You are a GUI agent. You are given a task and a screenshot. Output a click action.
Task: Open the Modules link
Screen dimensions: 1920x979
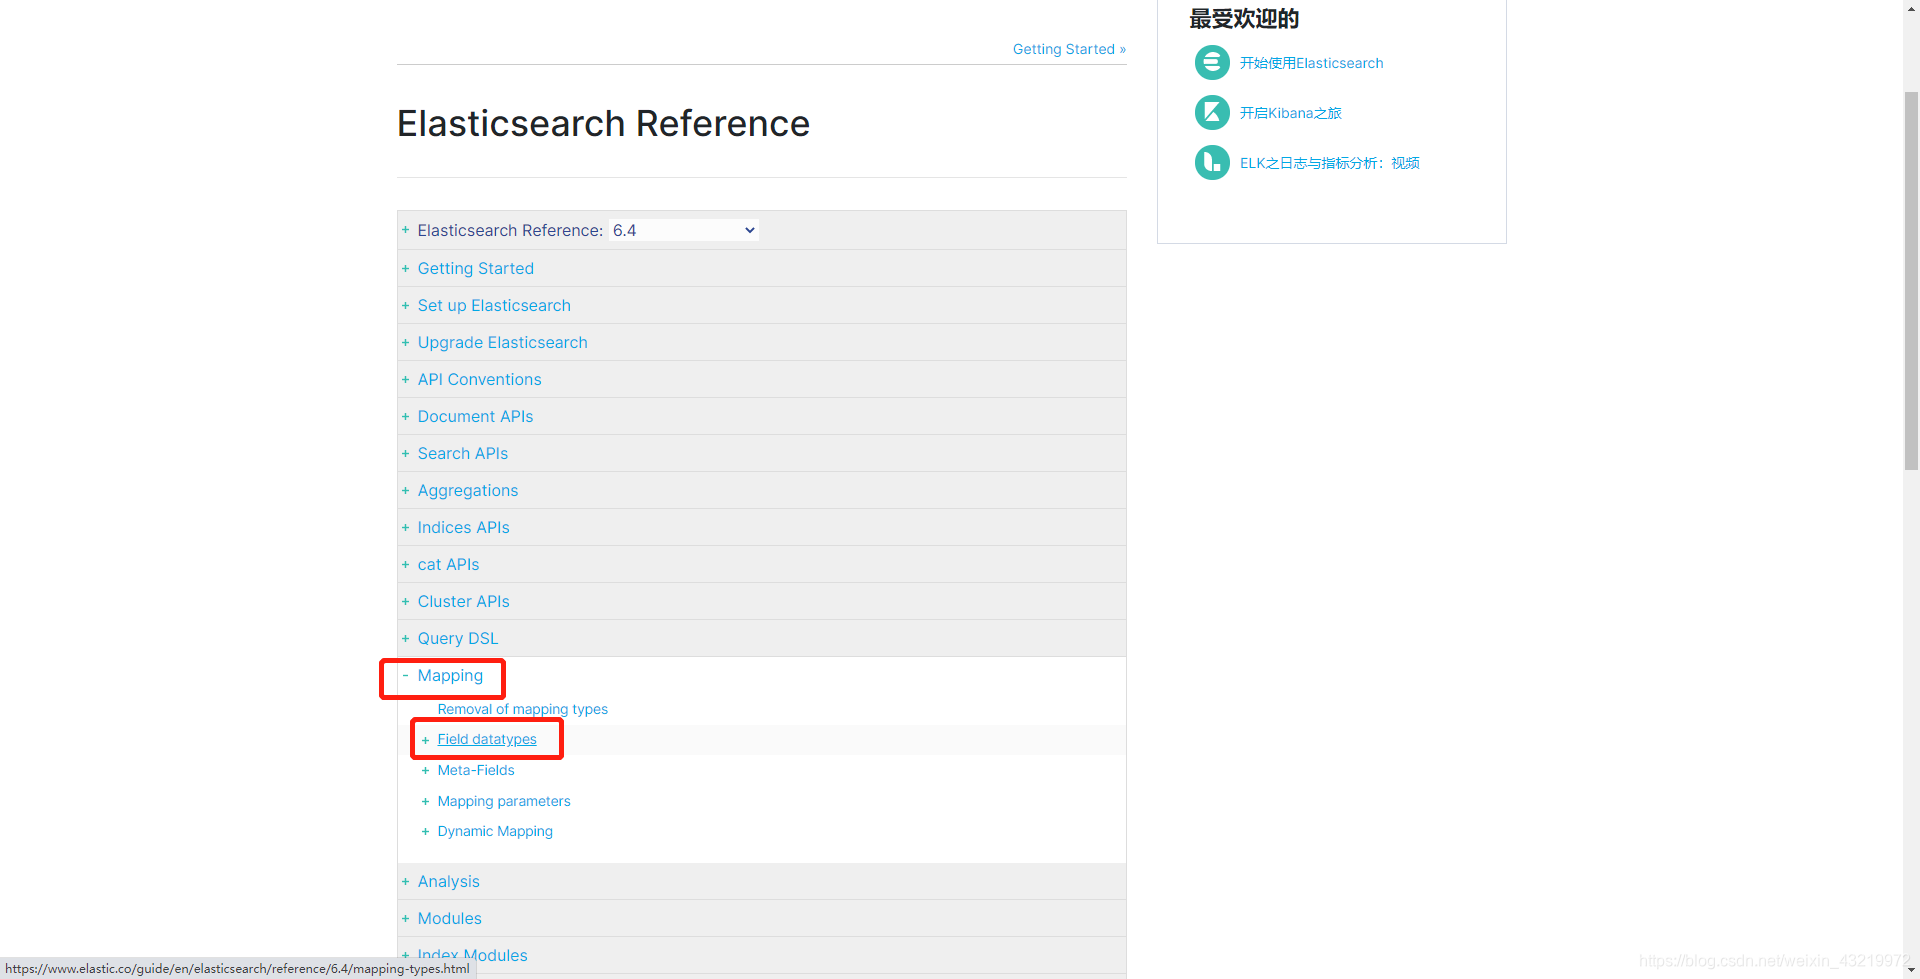click(x=450, y=918)
